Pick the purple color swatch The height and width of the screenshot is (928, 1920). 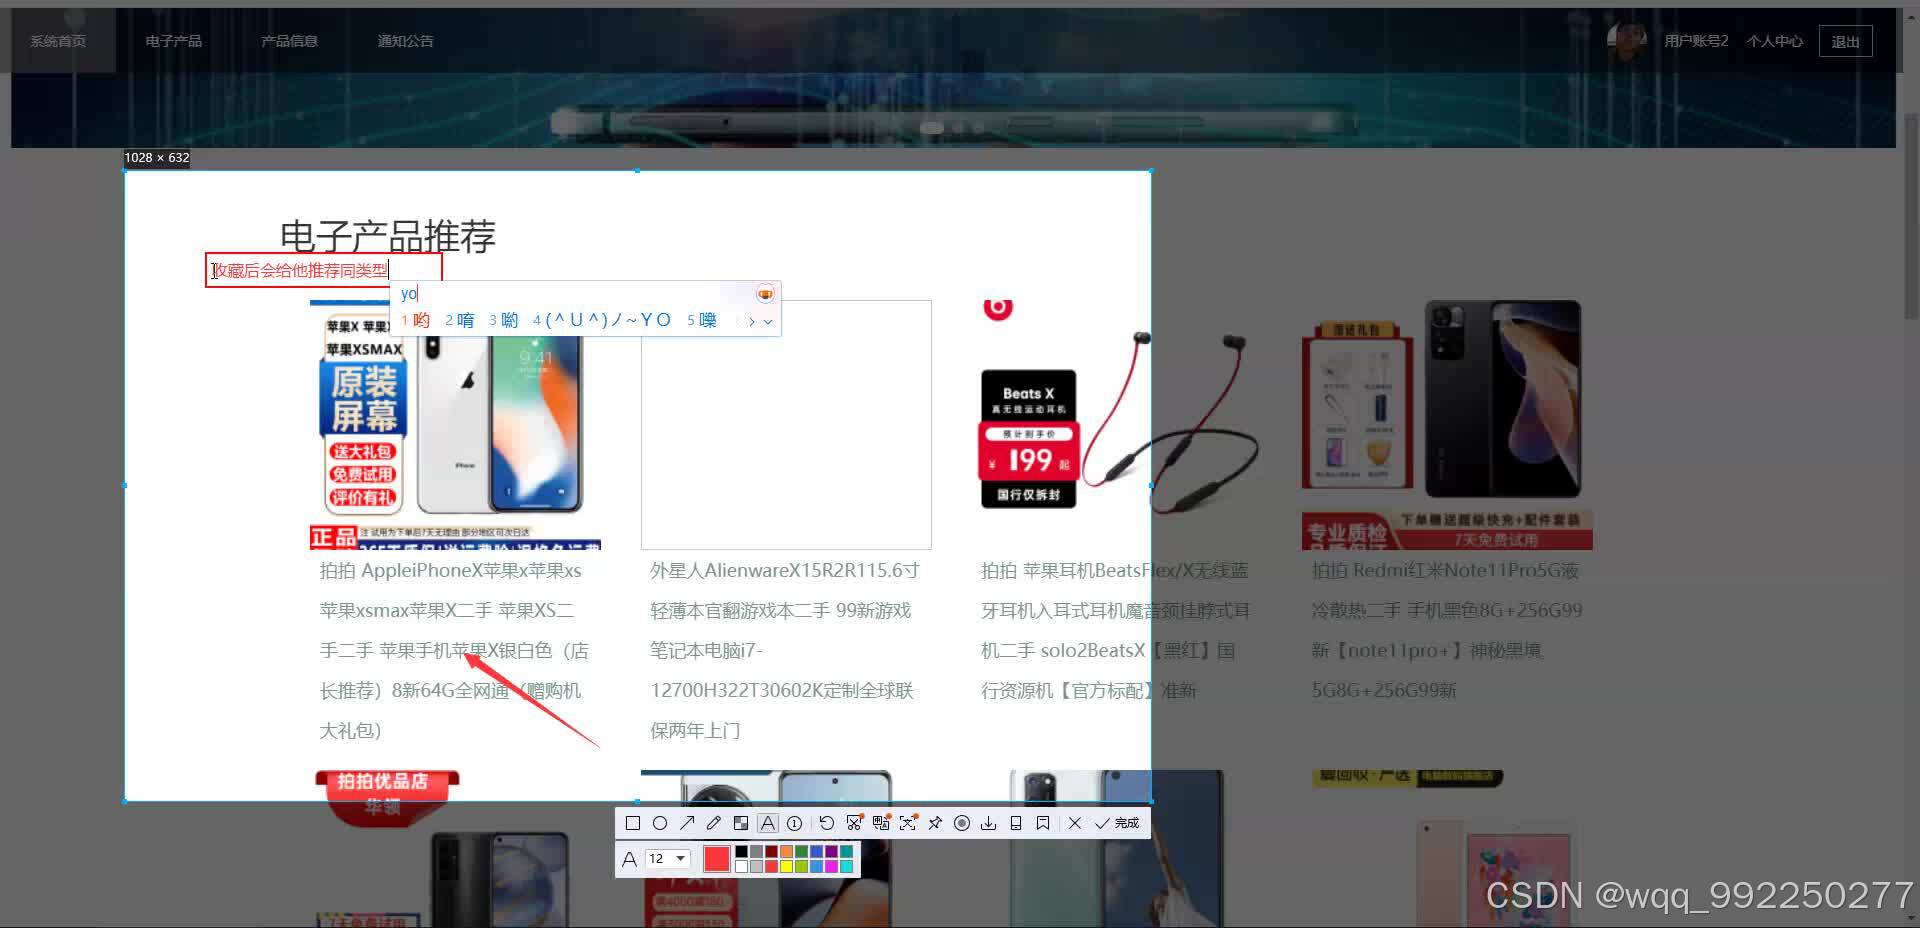point(831,851)
